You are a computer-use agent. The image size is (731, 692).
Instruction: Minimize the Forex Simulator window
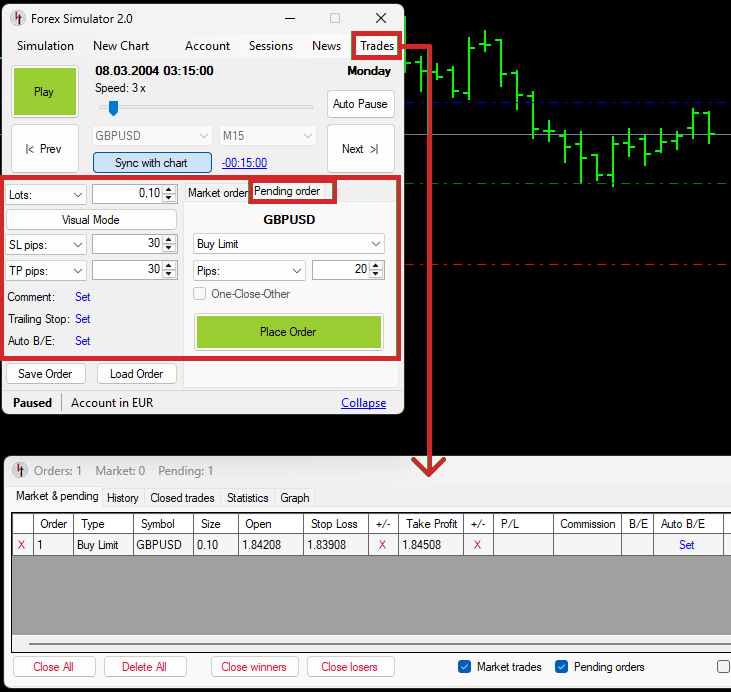click(x=290, y=18)
